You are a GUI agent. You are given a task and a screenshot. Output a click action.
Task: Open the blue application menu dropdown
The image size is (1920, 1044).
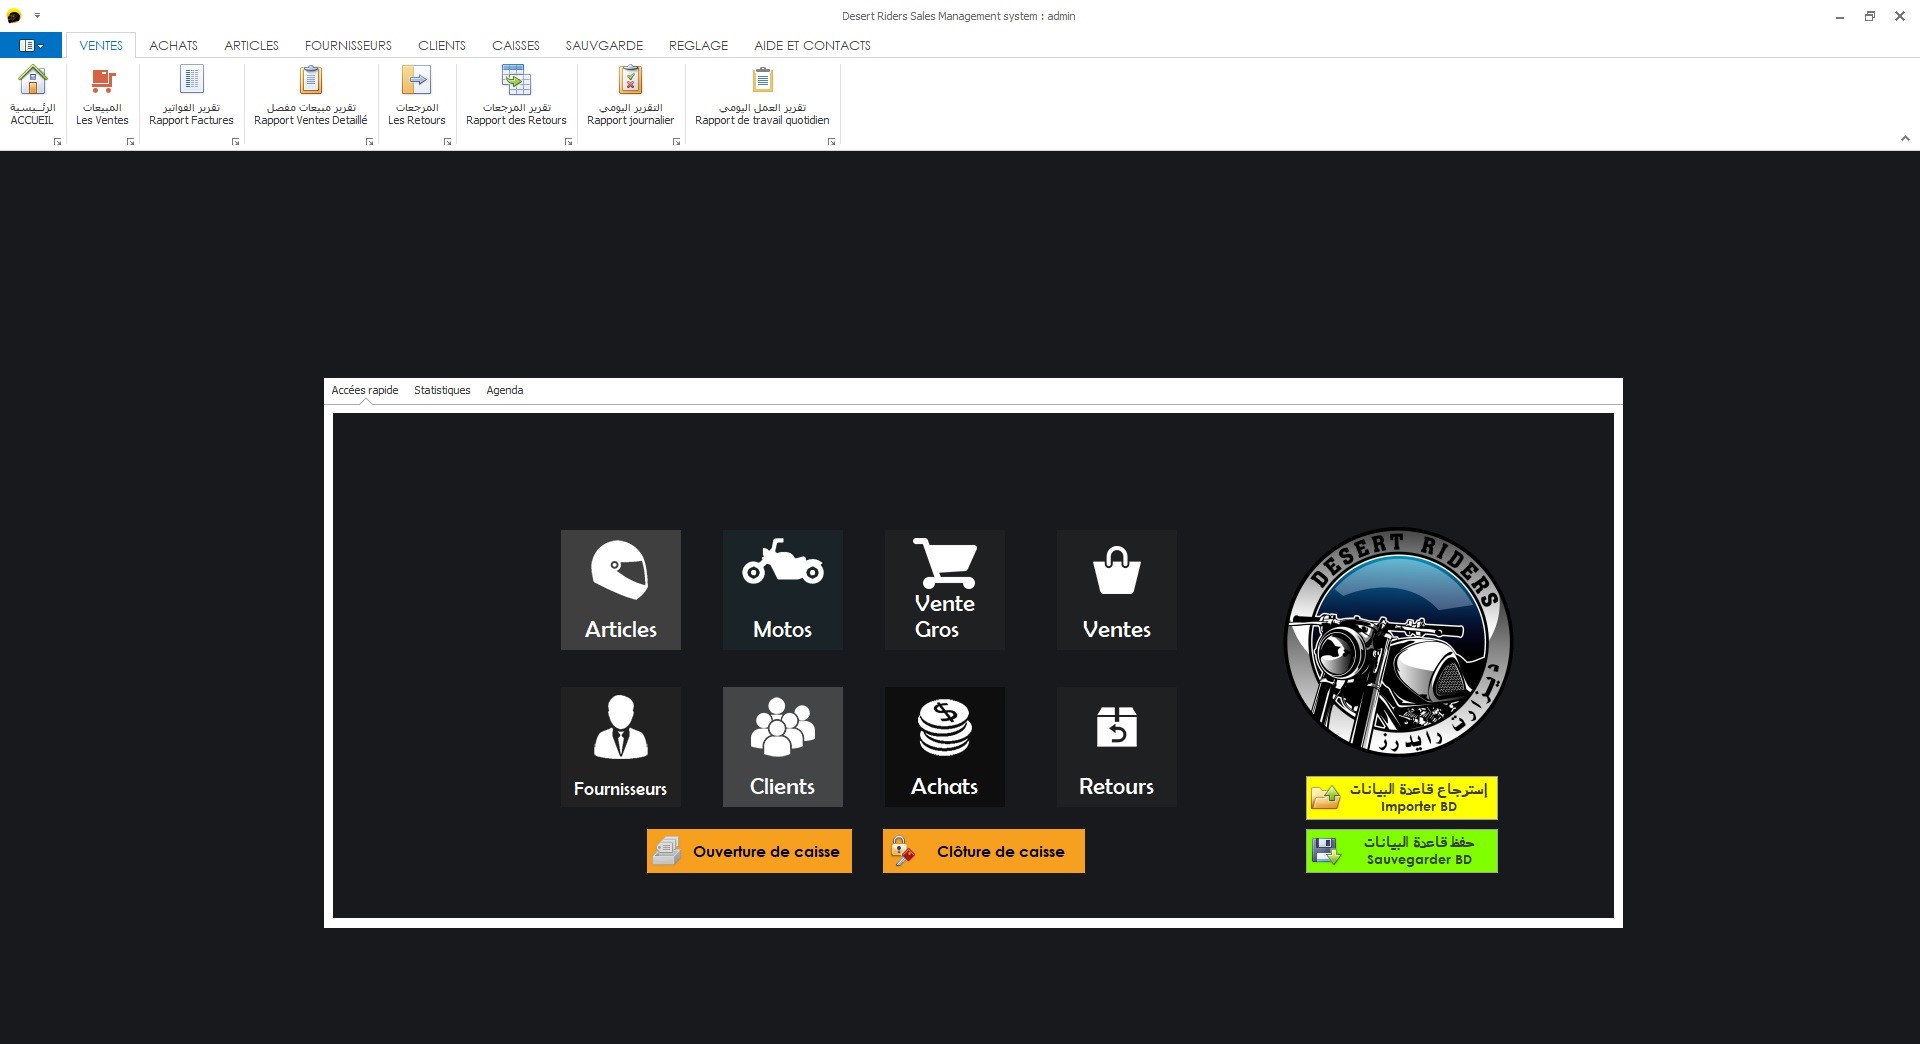coord(31,45)
